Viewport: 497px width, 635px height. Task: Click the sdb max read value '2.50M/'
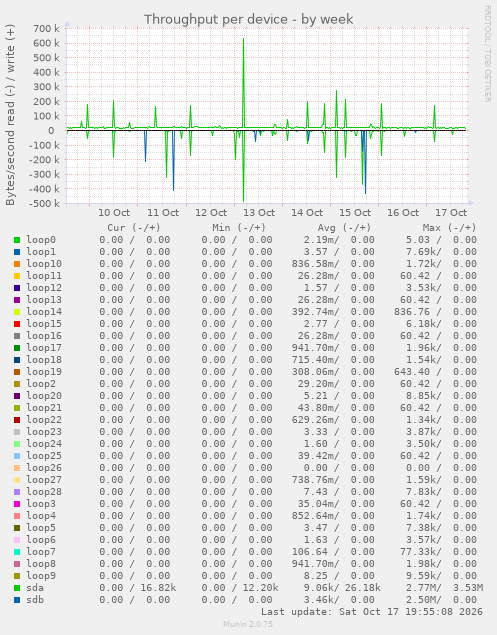tap(424, 600)
